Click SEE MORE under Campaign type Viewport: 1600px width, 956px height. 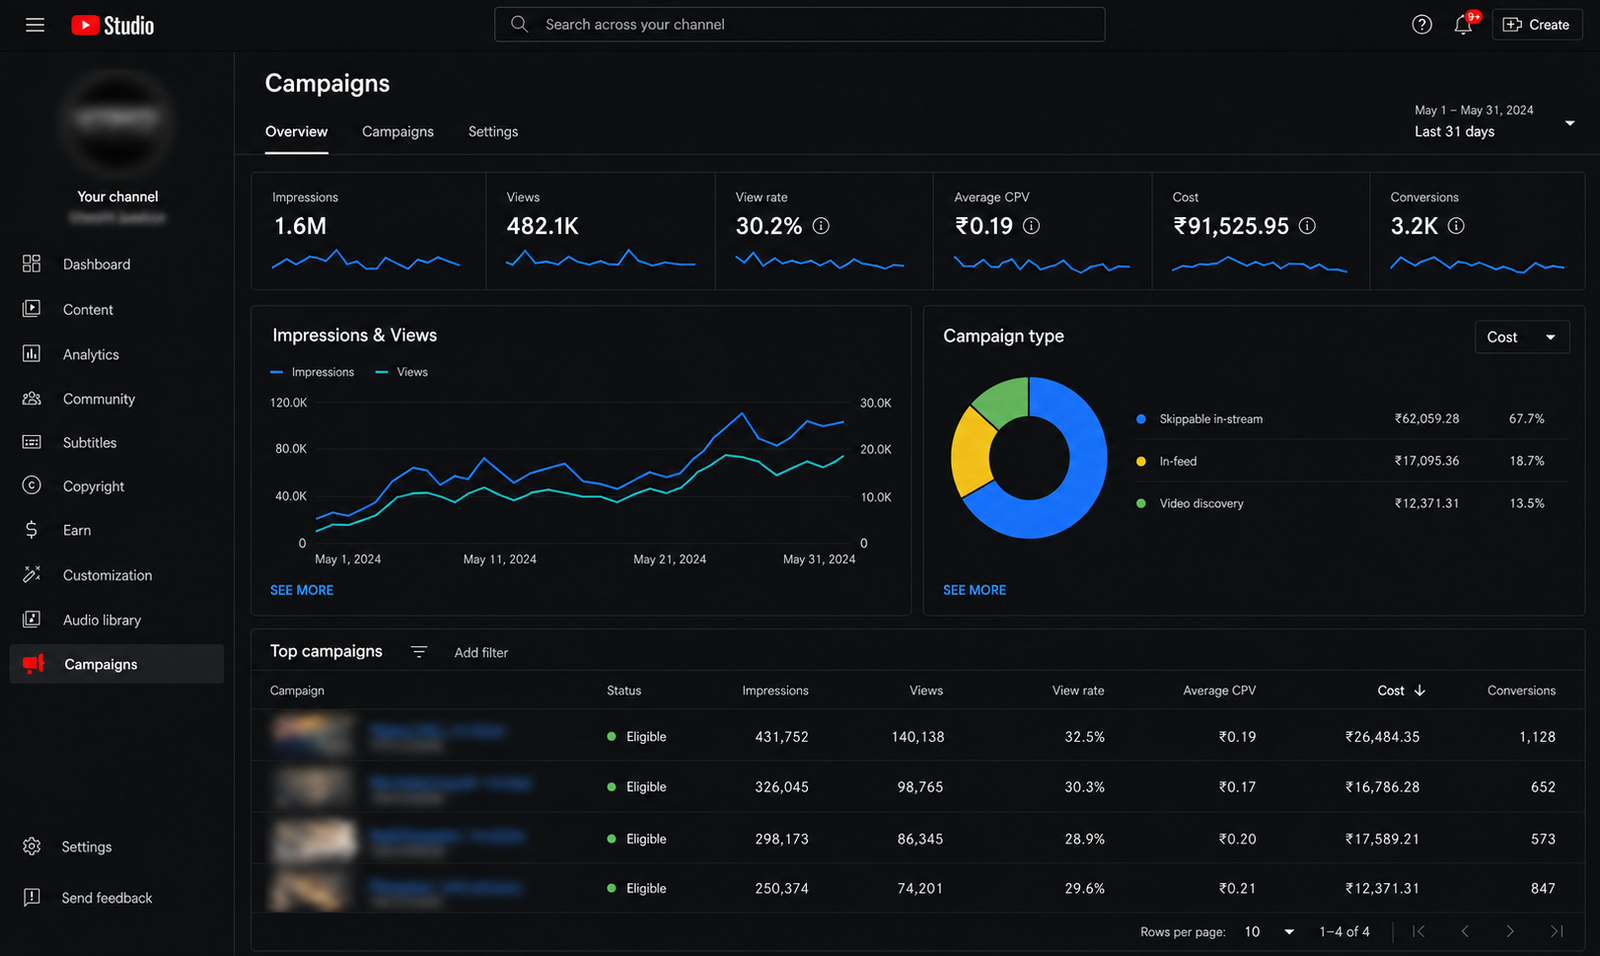tap(975, 590)
